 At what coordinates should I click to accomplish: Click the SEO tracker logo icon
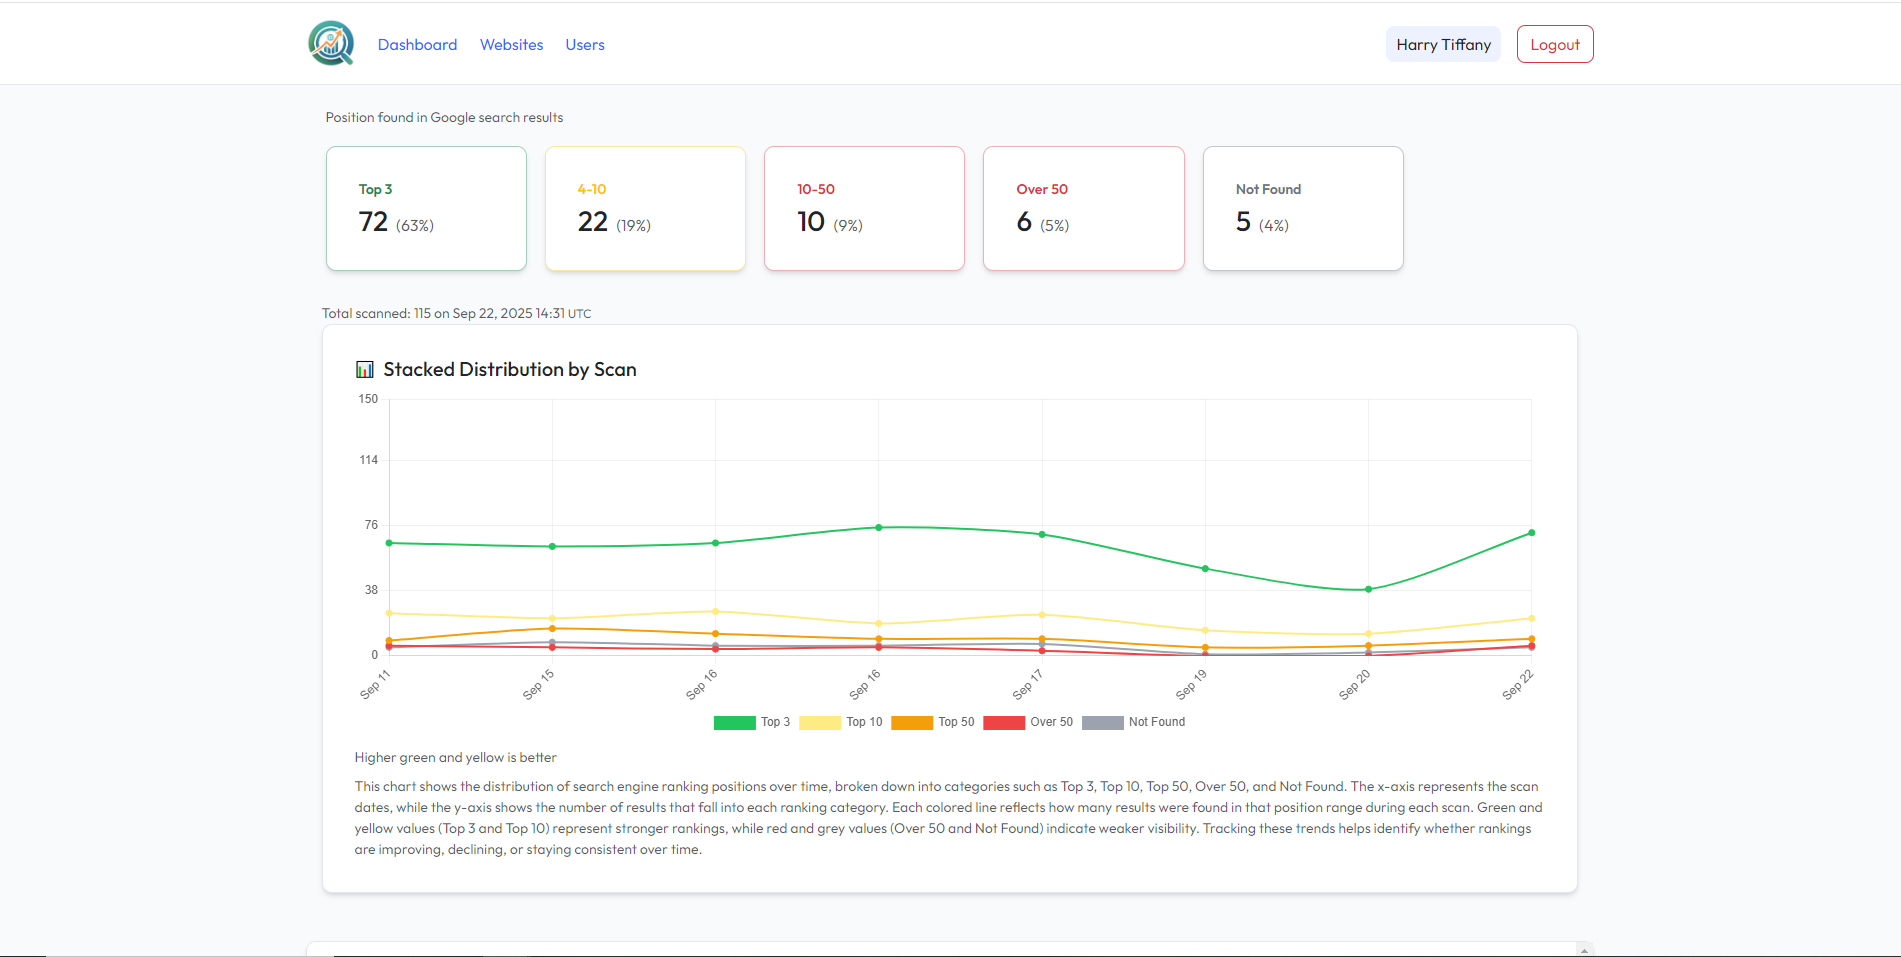pyautogui.click(x=331, y=43)
